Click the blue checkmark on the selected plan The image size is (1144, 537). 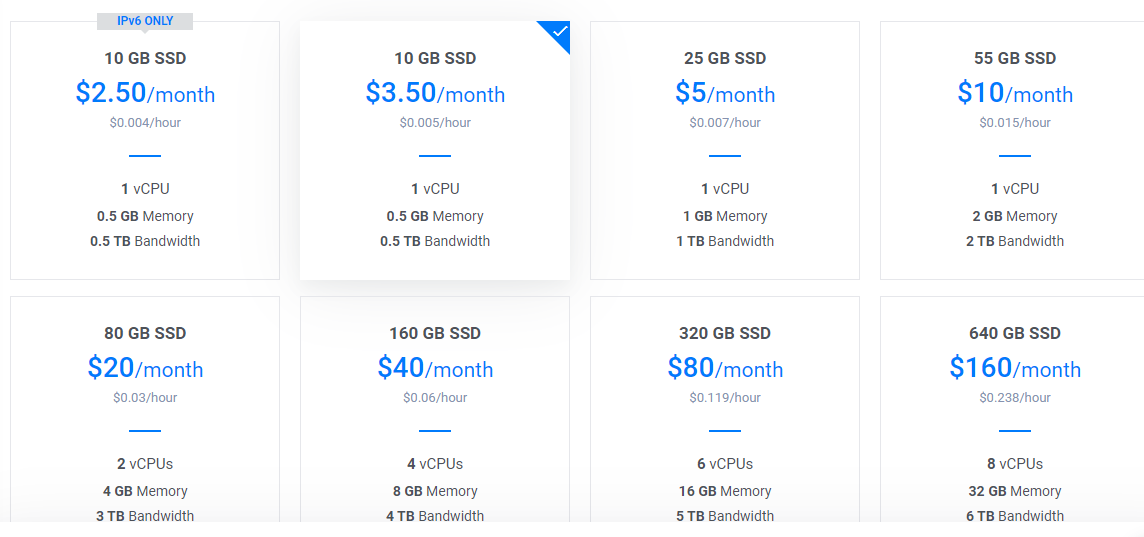click(x=559, y=32)
